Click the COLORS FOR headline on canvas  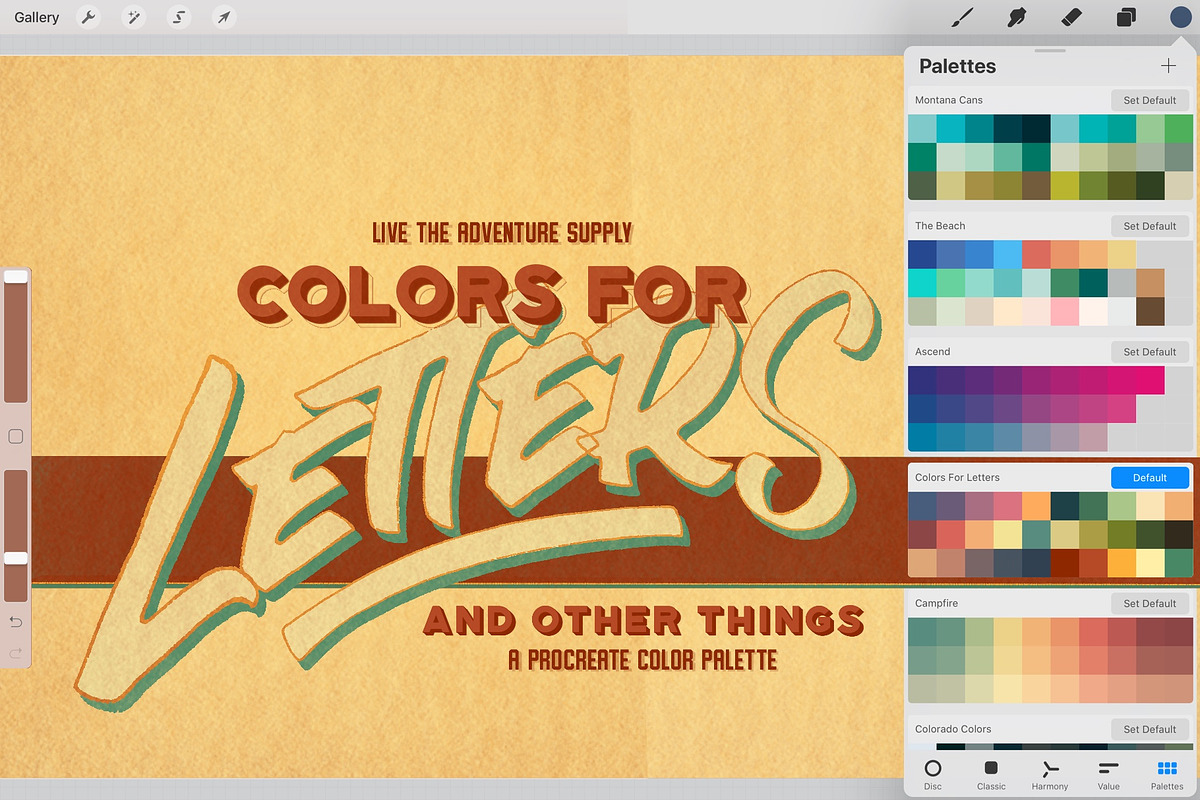(x=492, y=293)
